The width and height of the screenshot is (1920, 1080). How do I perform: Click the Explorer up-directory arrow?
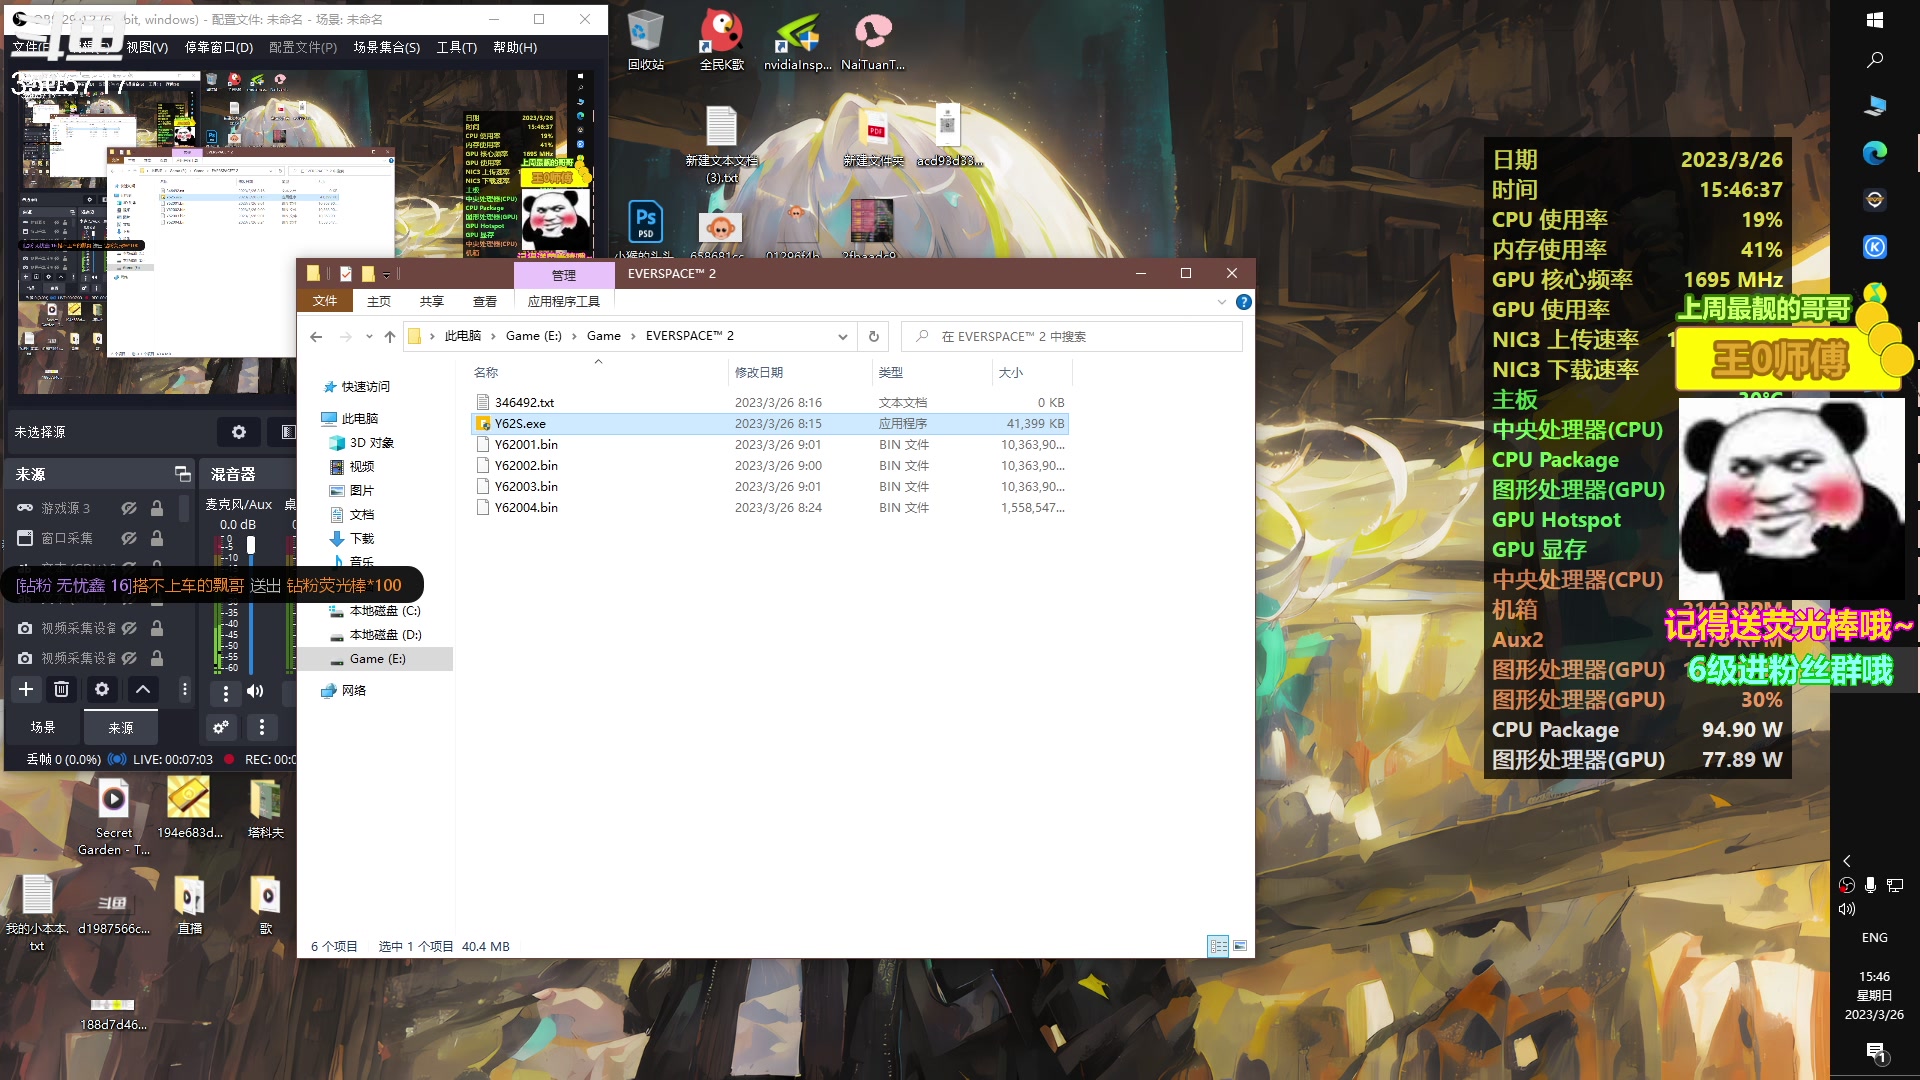(x=390, y=336)
